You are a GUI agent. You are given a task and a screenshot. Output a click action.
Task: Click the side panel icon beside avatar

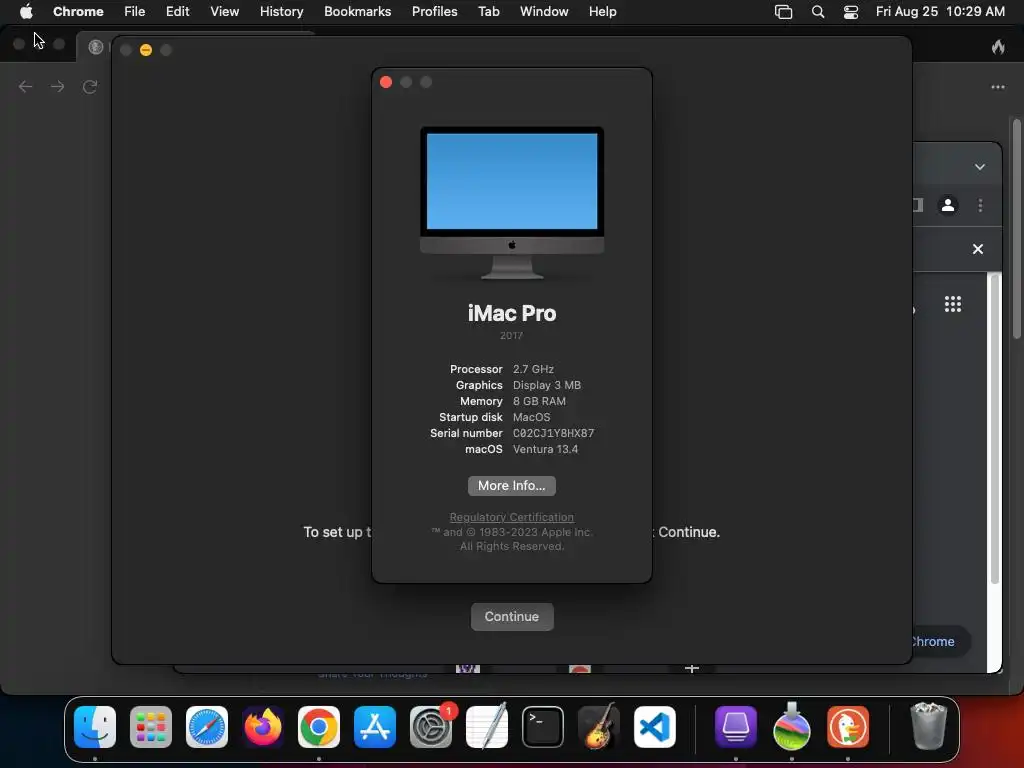pos(918,205)
